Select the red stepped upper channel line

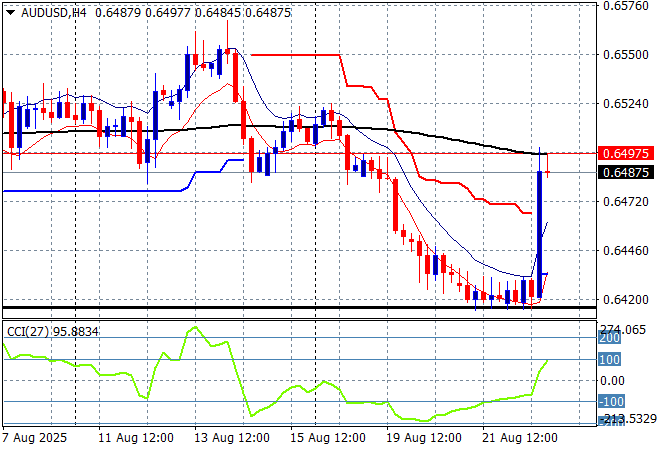tap(300, 54)
